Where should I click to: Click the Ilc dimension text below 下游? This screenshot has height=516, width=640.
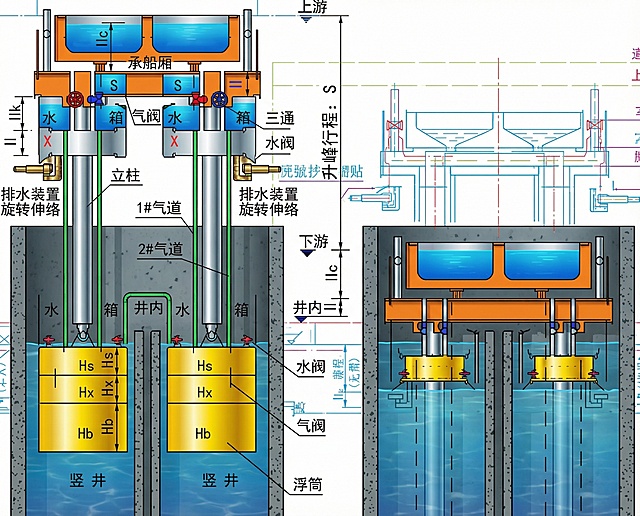[332, 272]
